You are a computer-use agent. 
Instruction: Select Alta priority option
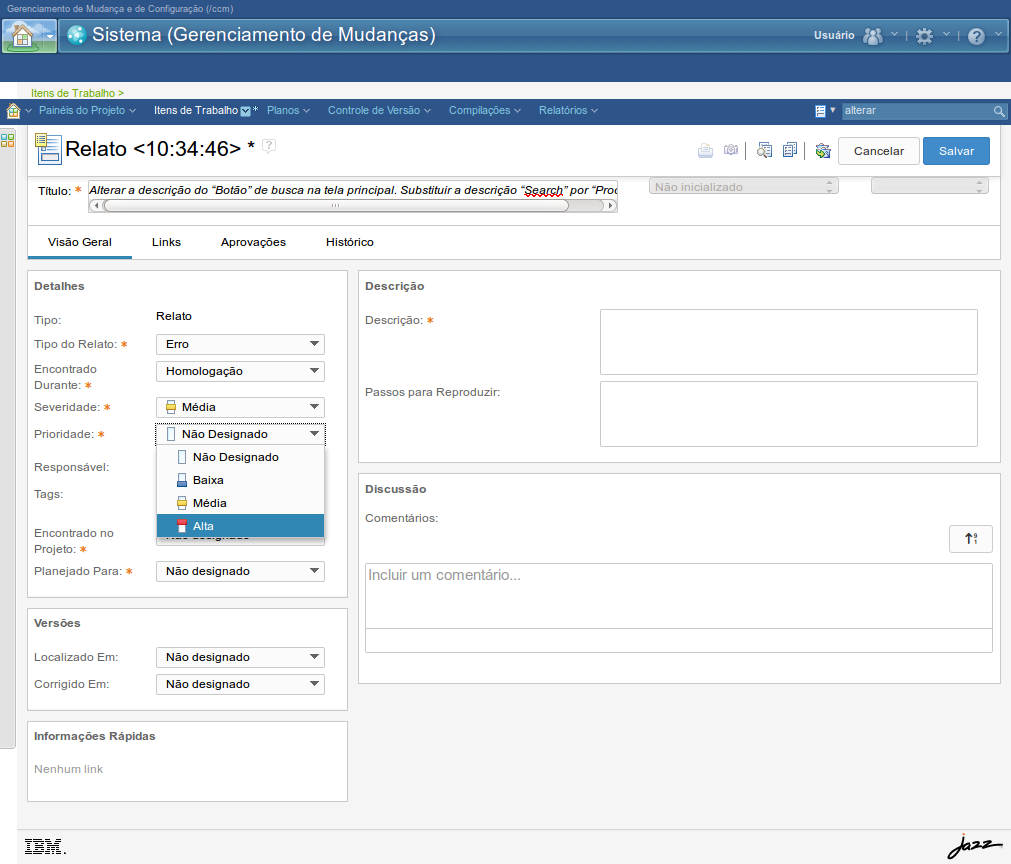coord(240,526)
